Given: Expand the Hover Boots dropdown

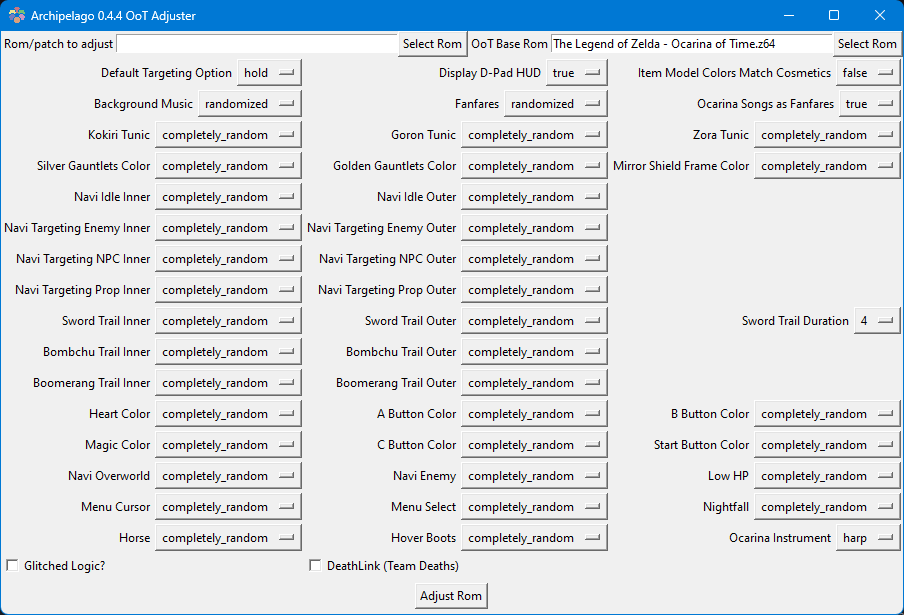Looking at the screenshot, I should (x=534, y=538).
